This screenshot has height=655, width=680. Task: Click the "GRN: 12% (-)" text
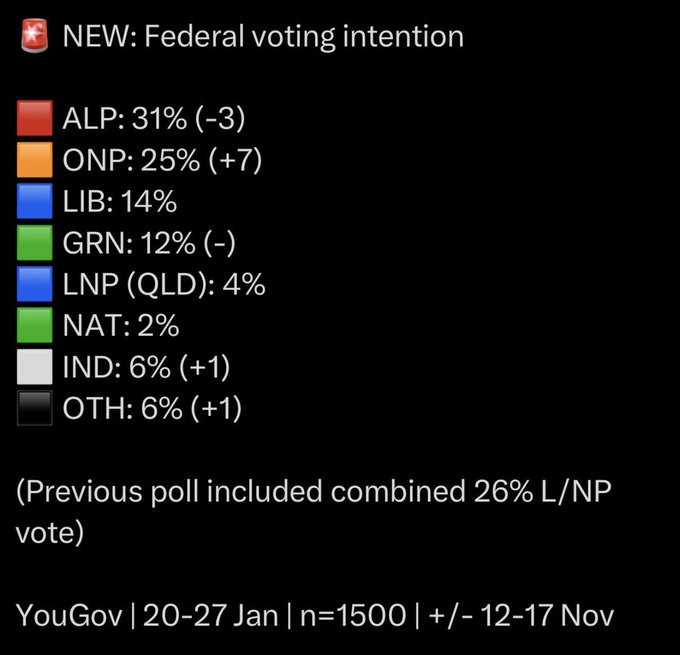point(152,243)
